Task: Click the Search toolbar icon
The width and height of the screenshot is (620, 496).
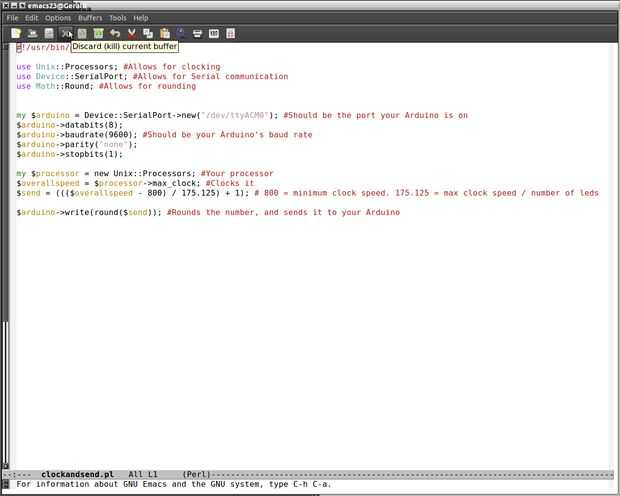Action: 181,33
